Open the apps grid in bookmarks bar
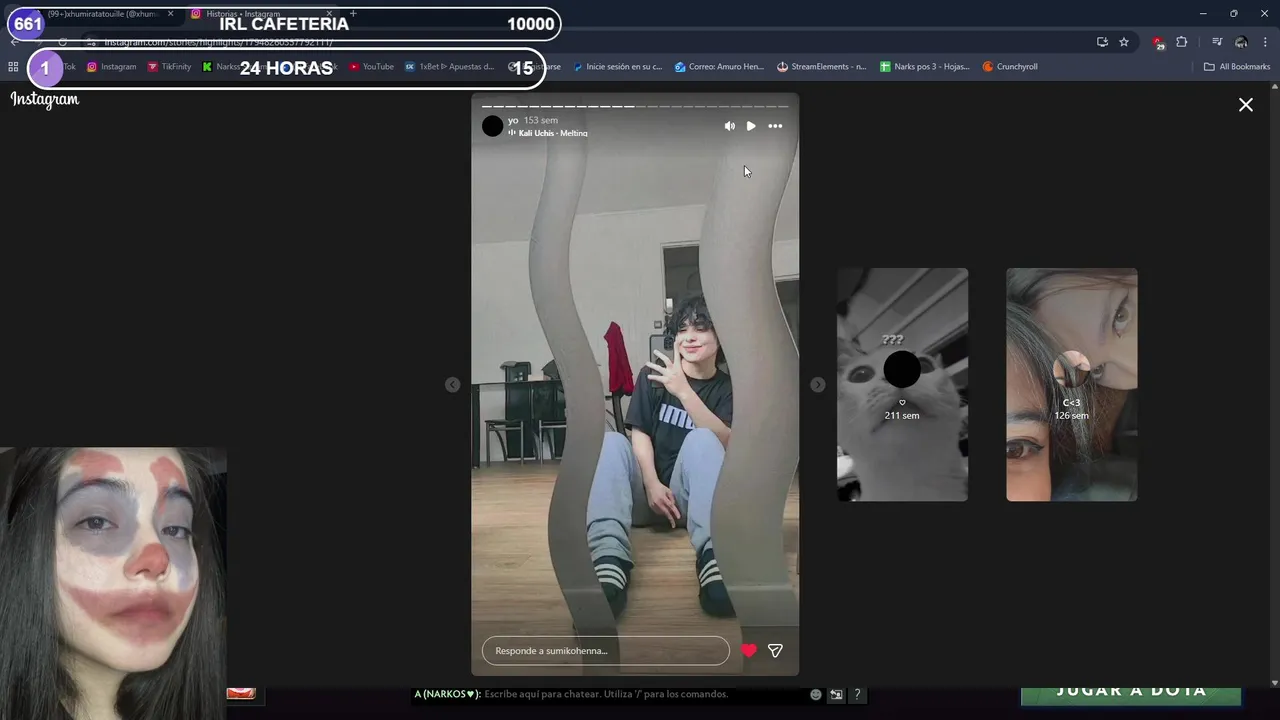Screen dimensions: 1280x720 [13, 67]
